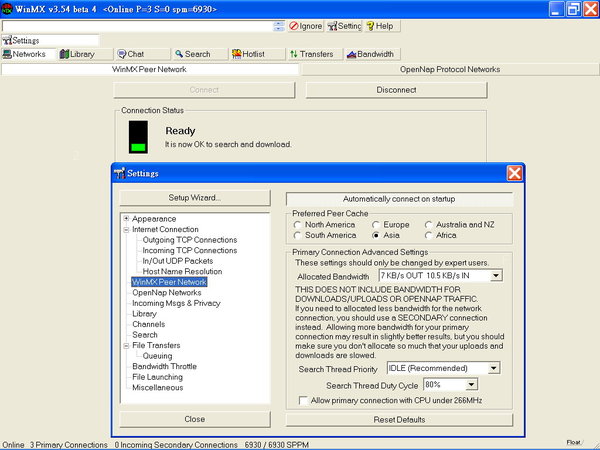The image size is (600, 450).
Task: Click the Hotlist people icon
Action: [236, 54]
